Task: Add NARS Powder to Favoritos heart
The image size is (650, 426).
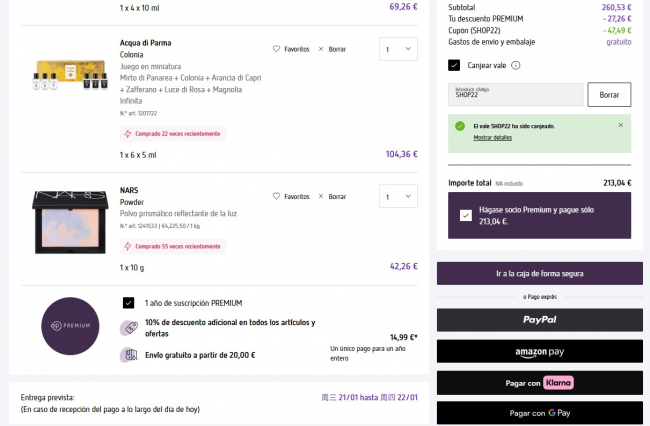Action: [276, 196]
